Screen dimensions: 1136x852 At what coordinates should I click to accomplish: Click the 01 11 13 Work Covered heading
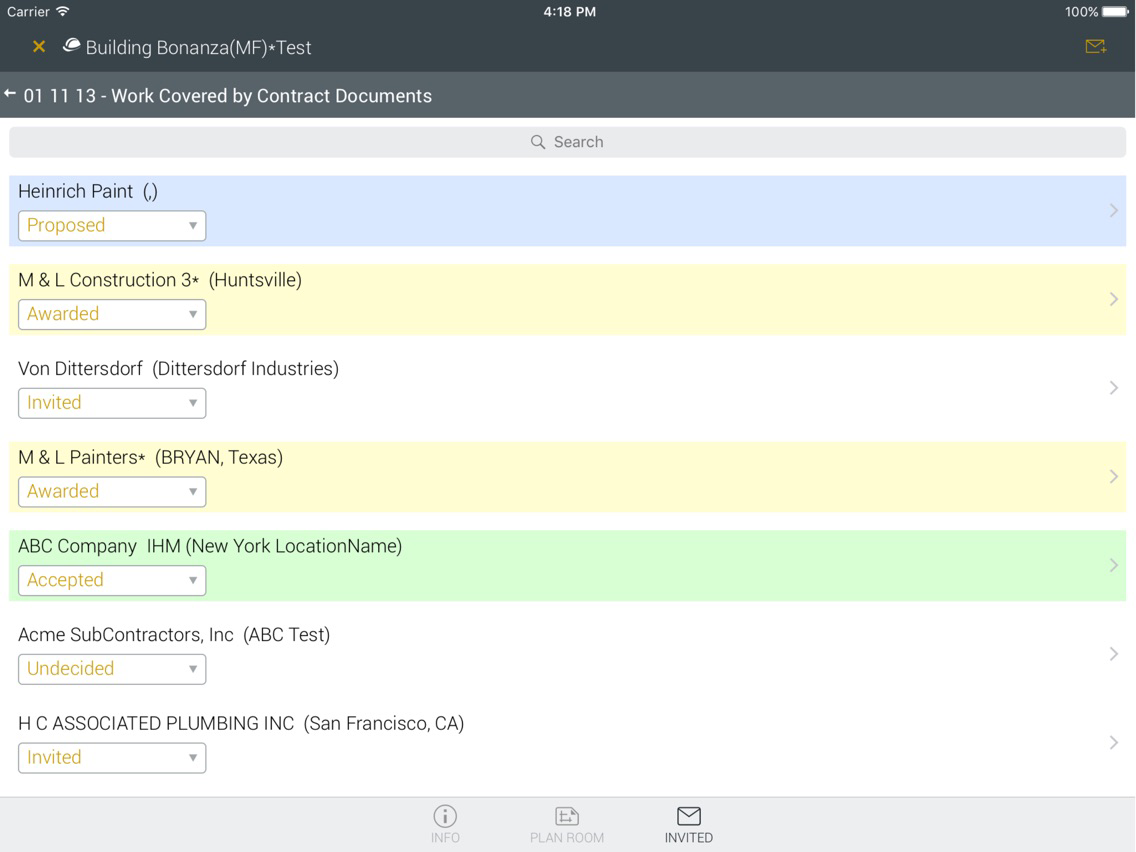pos(227,96)
